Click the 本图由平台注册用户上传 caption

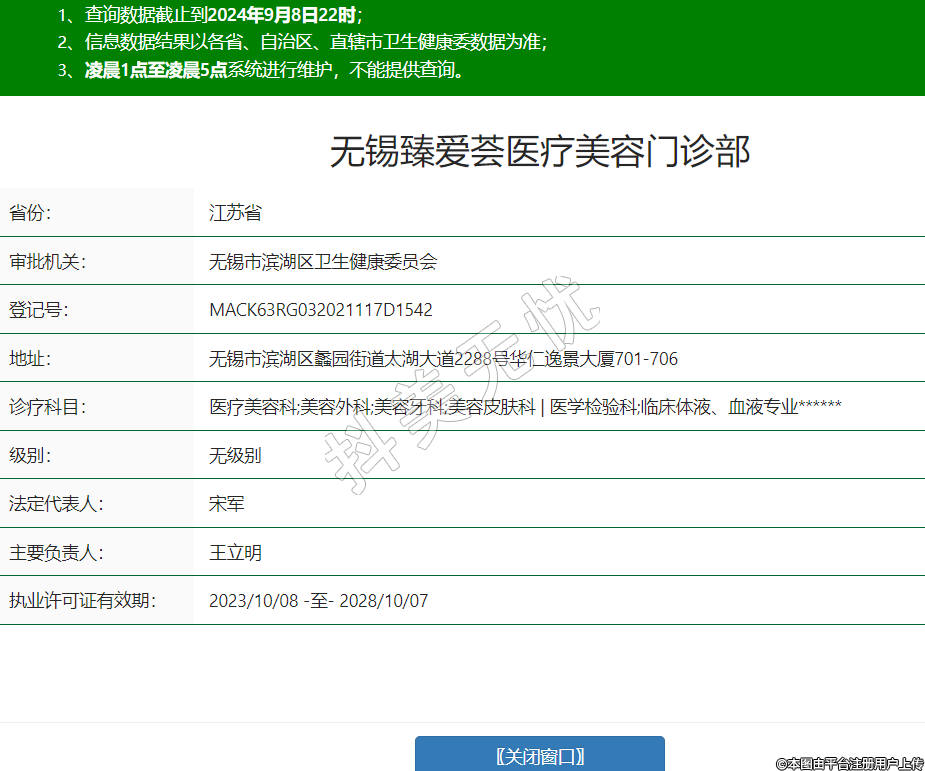pos(849,763)
